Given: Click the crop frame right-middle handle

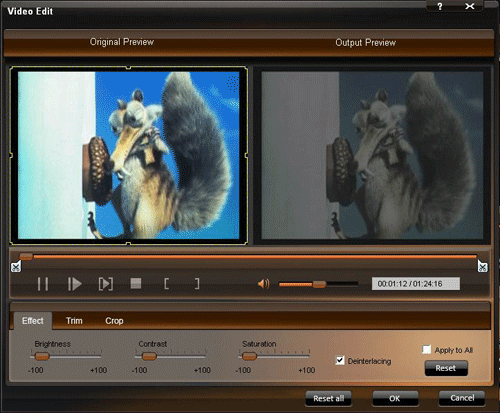Looking at the screenshot, I should [x=246, y=155].
